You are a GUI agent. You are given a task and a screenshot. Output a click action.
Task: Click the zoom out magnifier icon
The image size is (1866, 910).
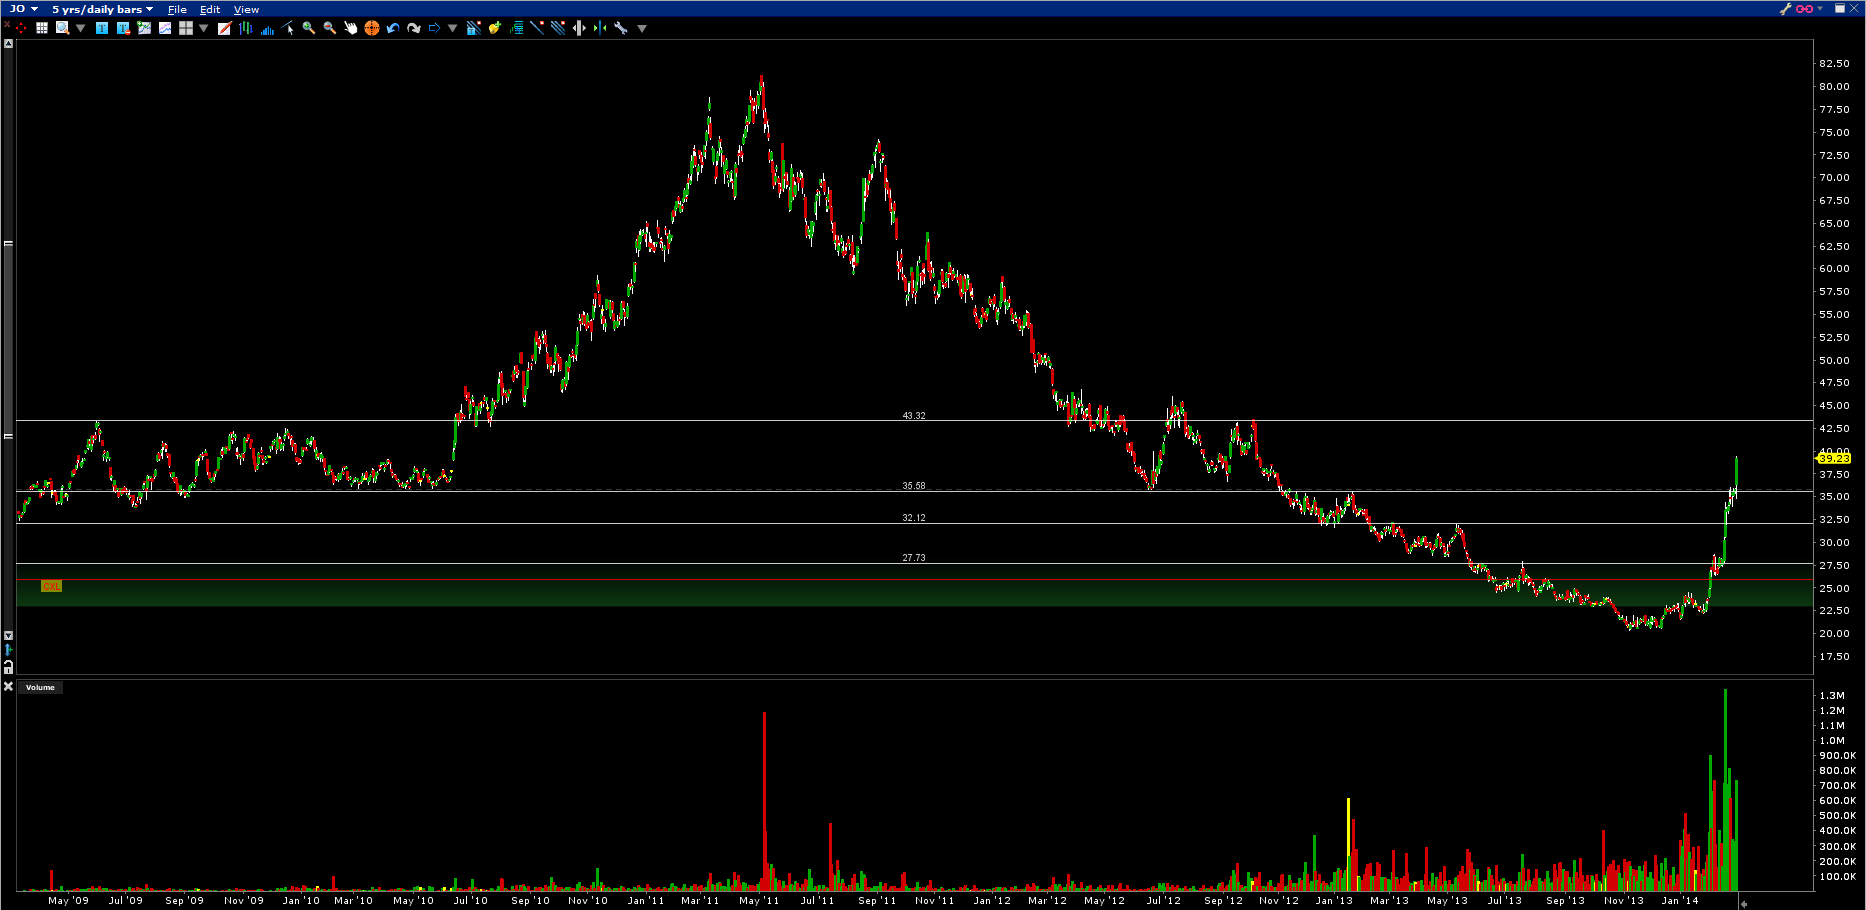tap(329, 28)
